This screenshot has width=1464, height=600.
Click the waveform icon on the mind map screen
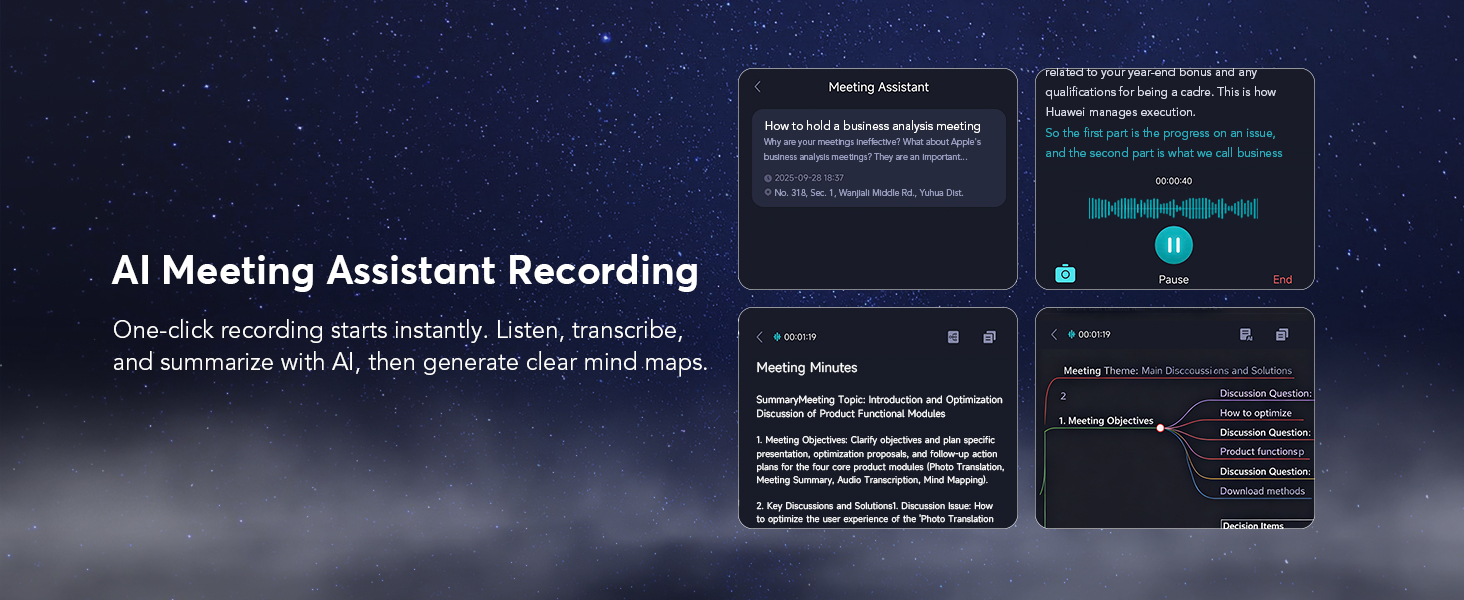[1072, 335]
